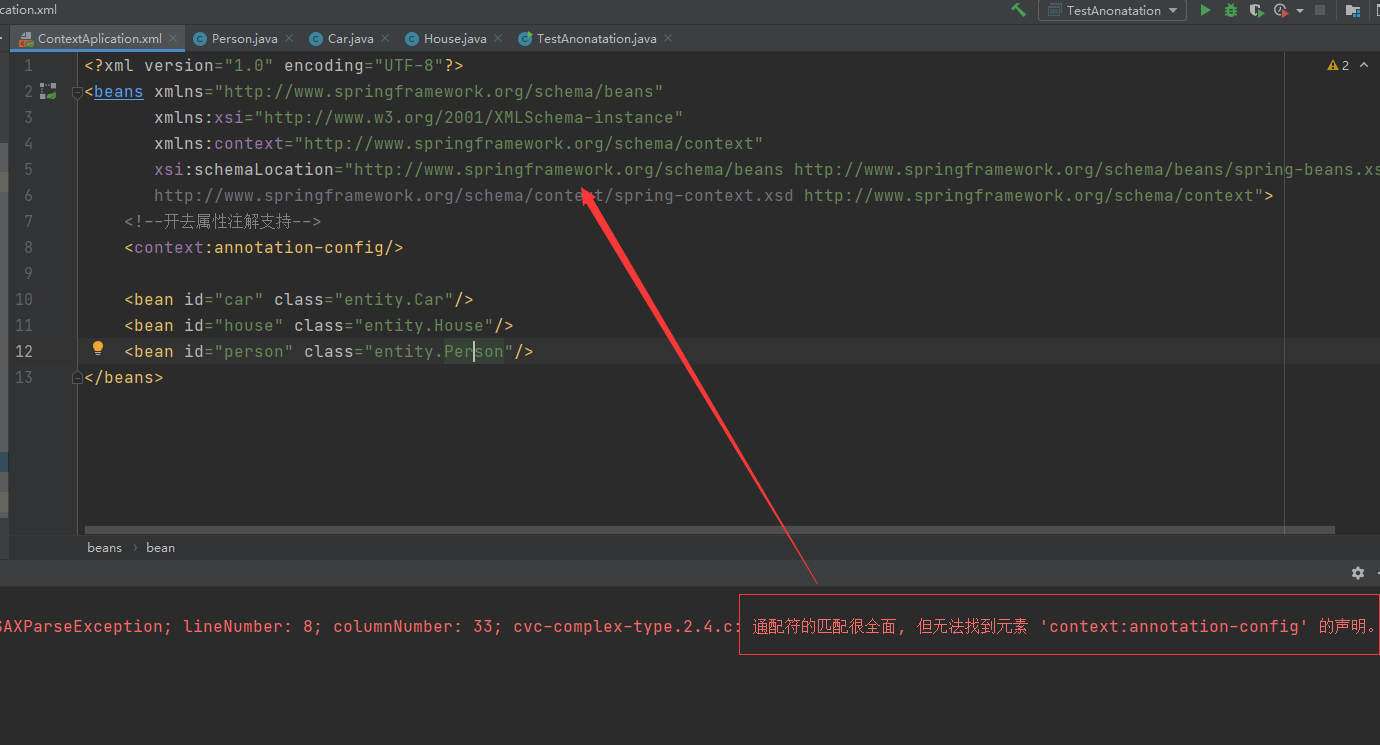
Task: Run with coverage shield icon
Action: [1256, 10]
